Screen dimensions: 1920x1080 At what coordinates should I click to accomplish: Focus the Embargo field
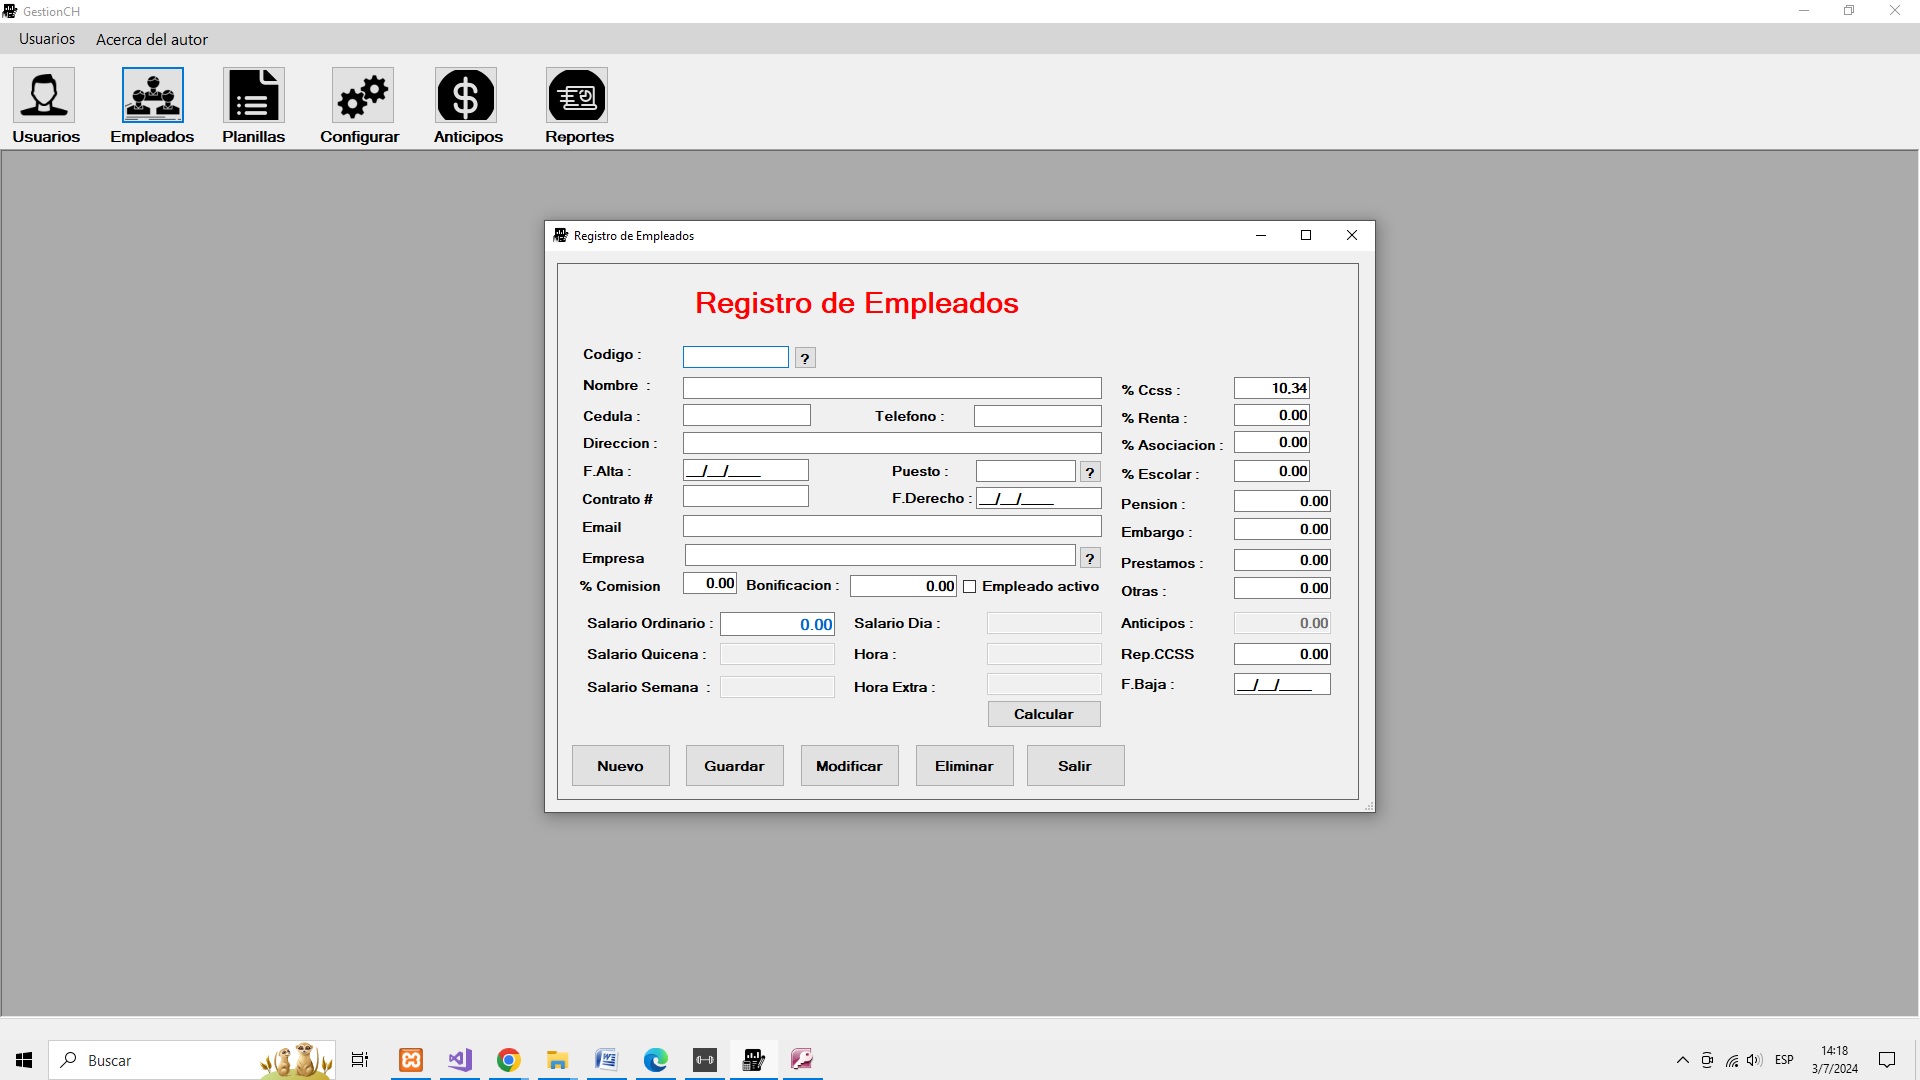1282,529
